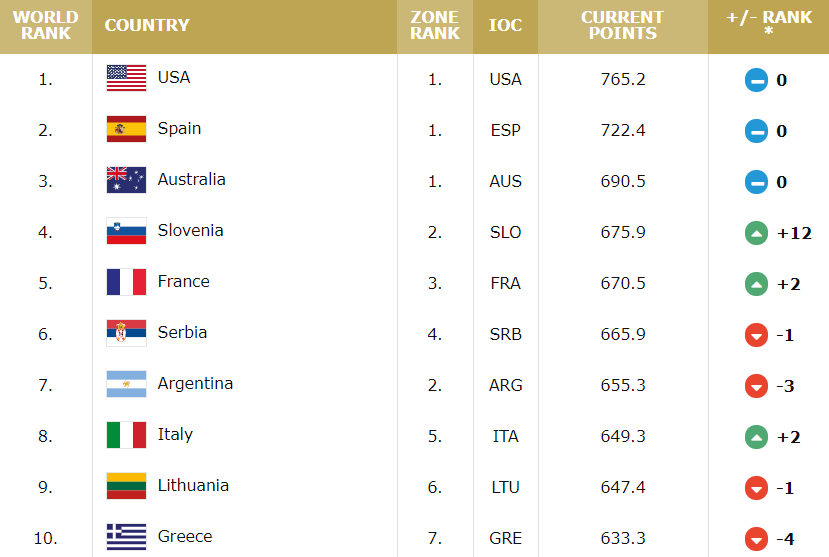
Task: Click the Greece flag icon
Action: coord(126,537)
